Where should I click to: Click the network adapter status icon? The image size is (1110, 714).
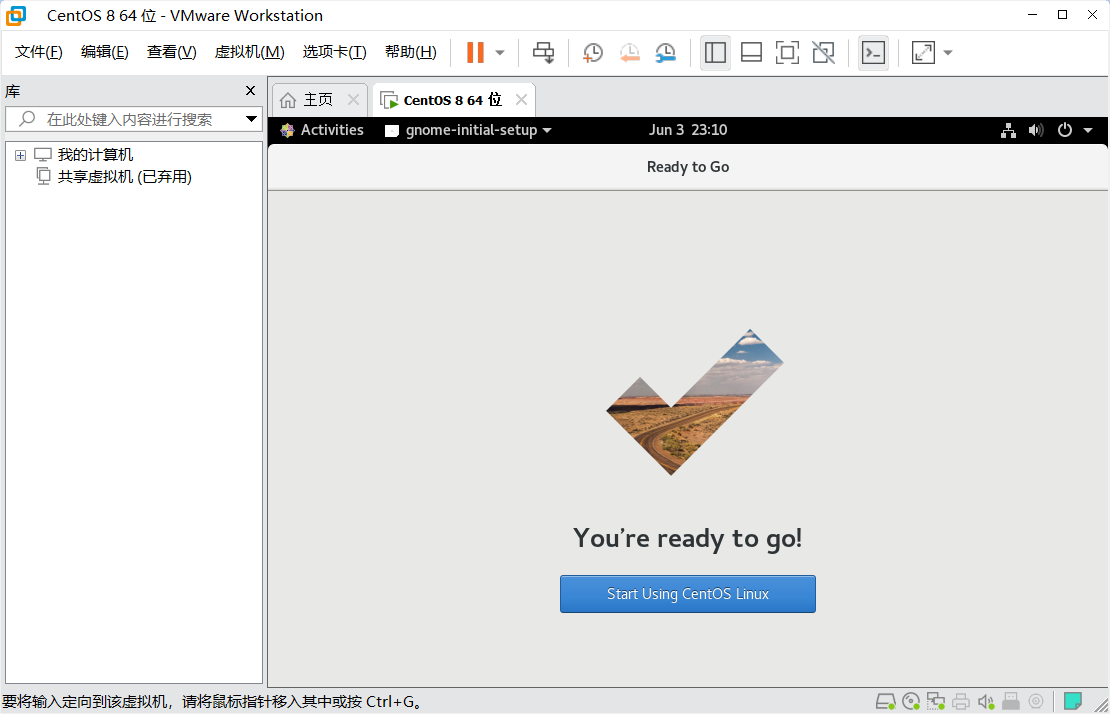click(x=936, y=701)
